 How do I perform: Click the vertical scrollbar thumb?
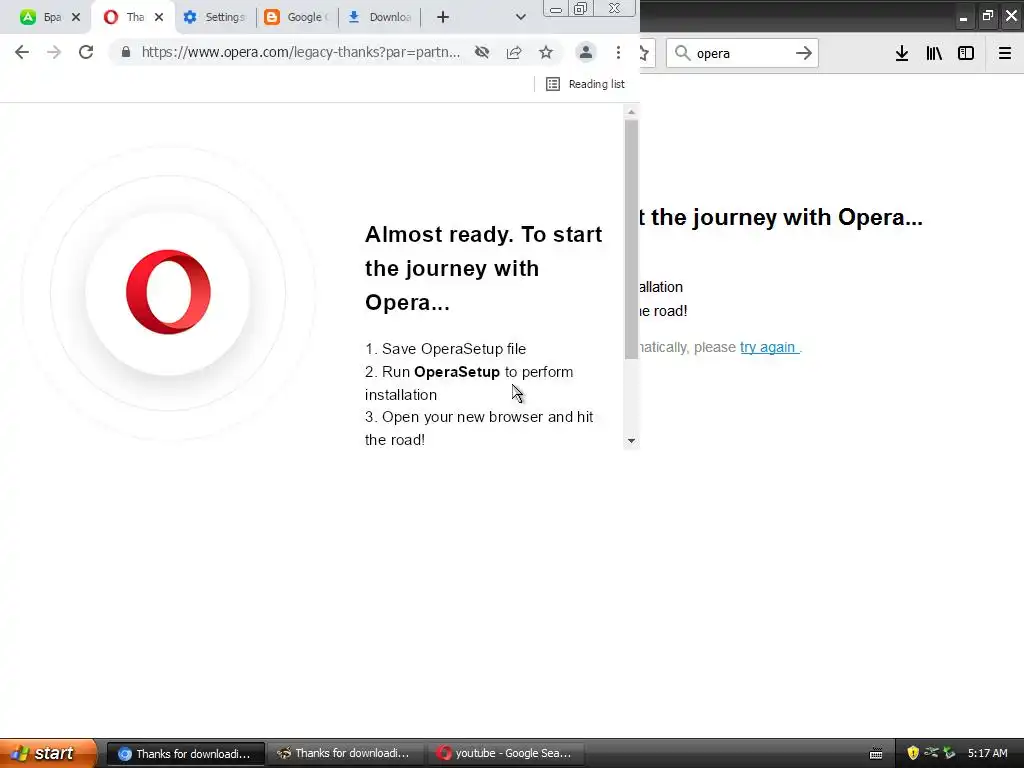coord(631,239)
